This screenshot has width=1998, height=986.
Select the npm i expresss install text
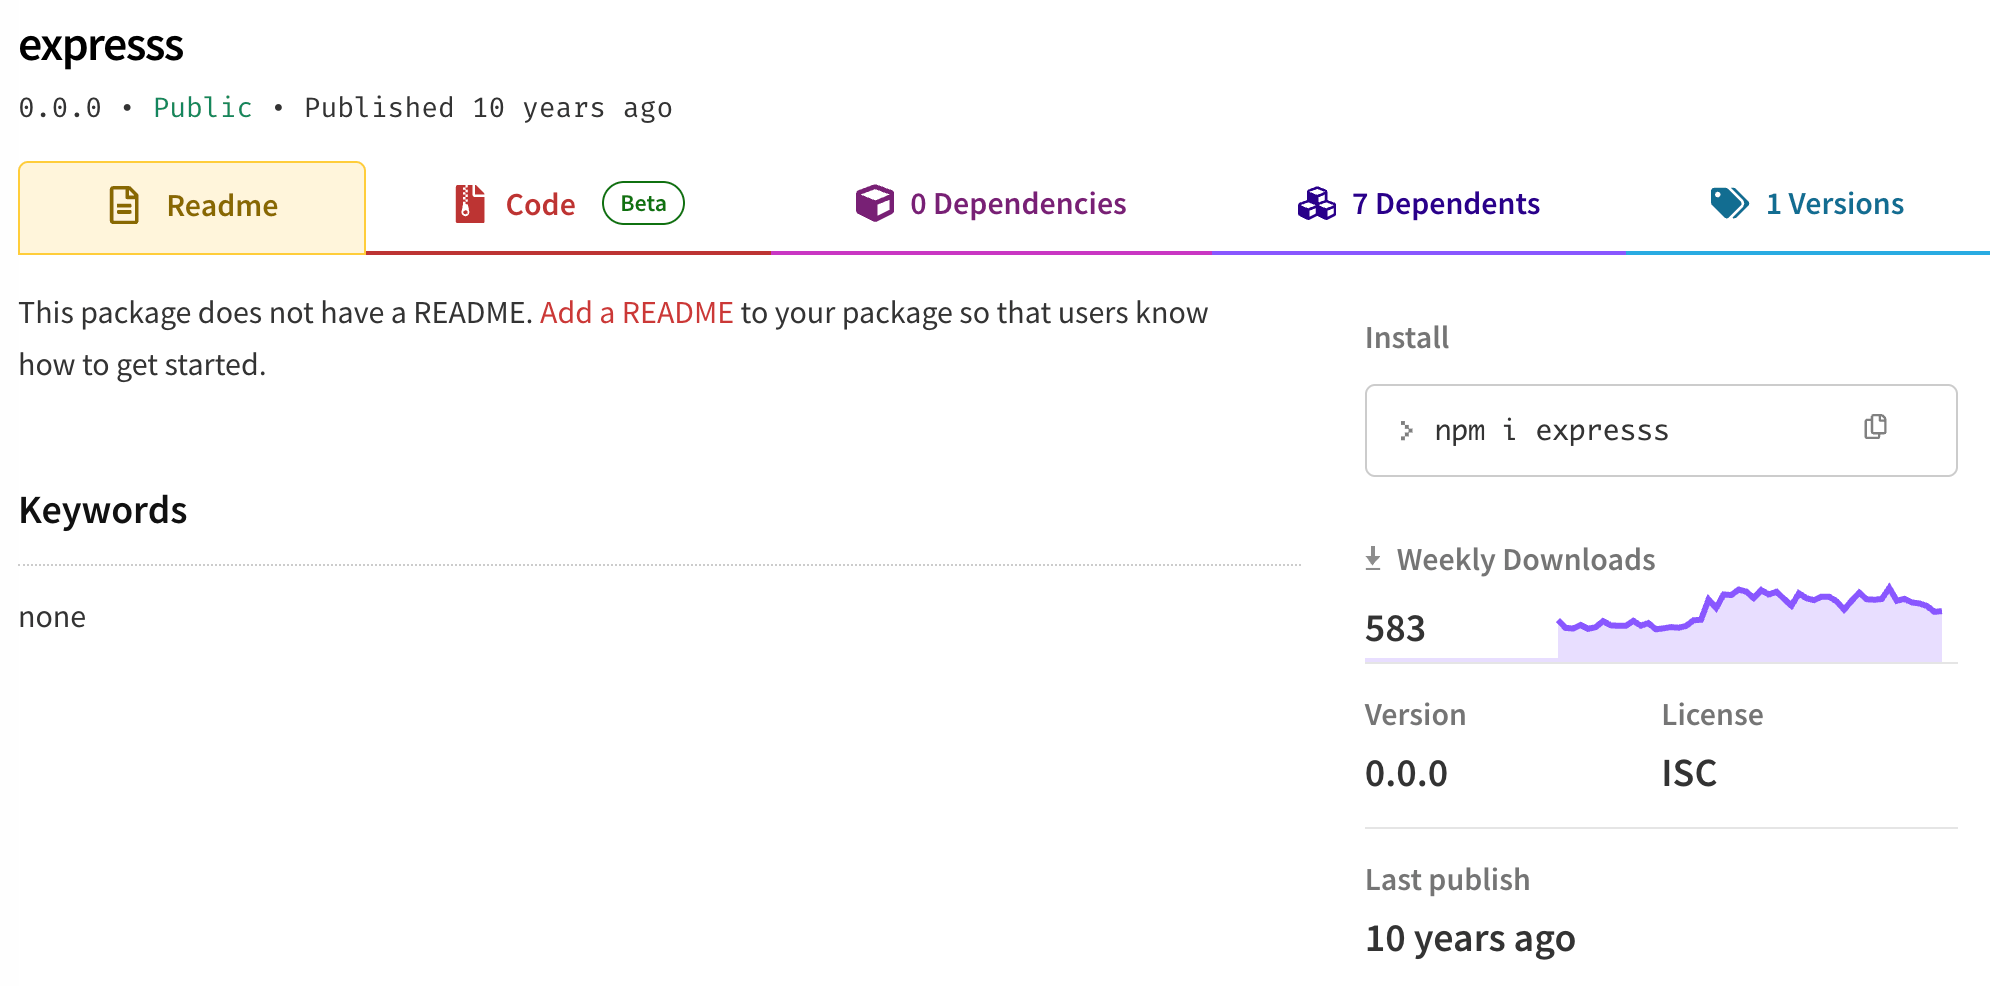pos(1551,431)
